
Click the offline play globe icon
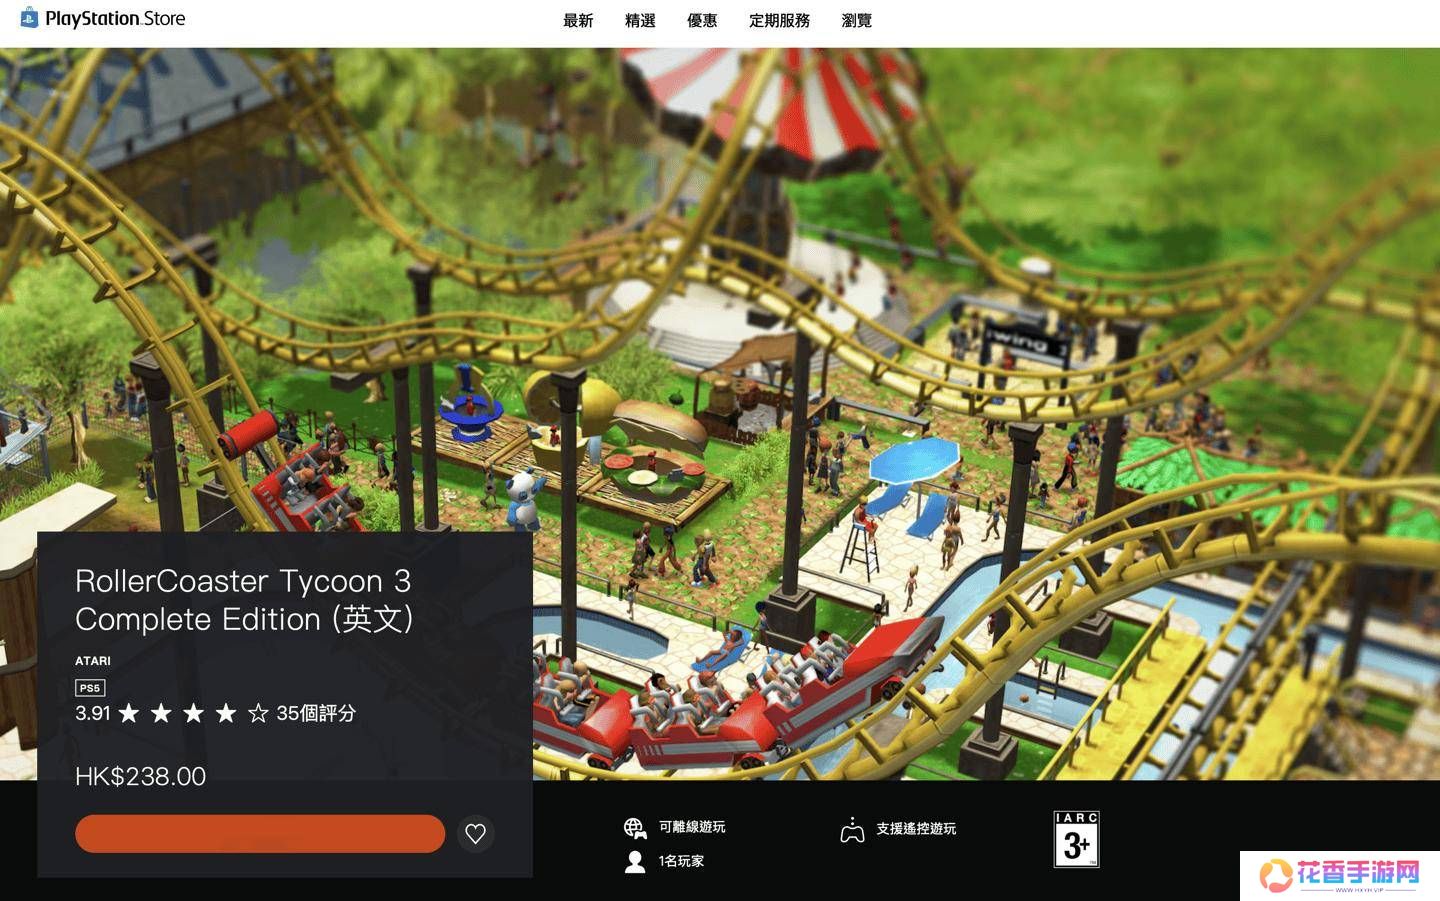click(635, 827)
